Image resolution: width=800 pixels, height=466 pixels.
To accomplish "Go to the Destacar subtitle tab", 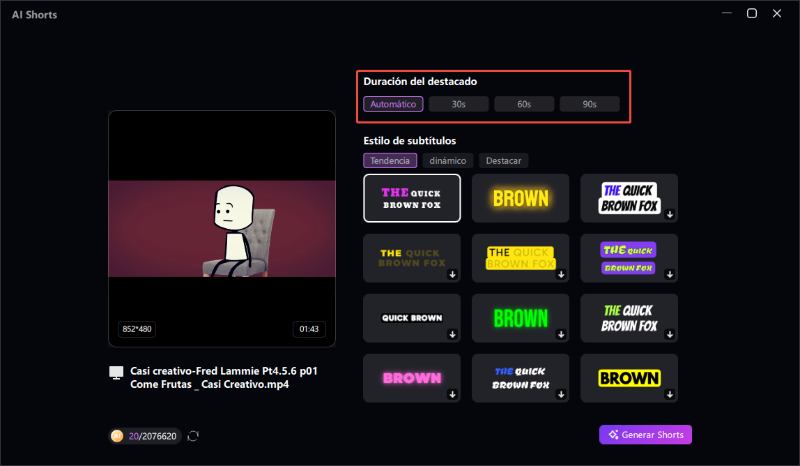I will [x=503, y=160].
